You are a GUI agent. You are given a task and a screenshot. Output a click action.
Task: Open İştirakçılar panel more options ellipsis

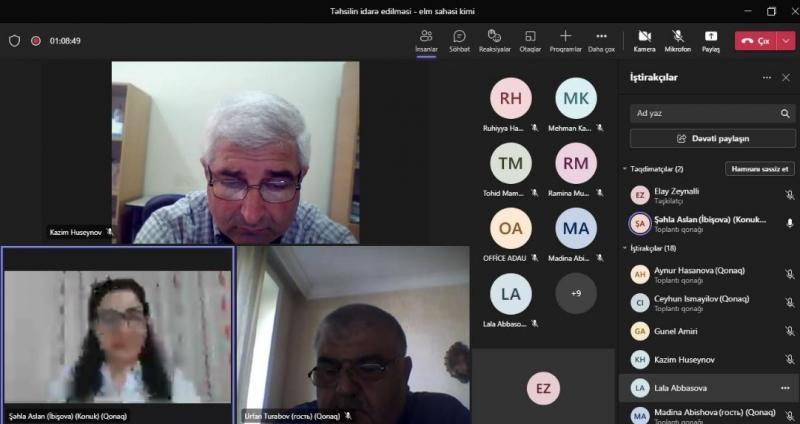point(767,78)
